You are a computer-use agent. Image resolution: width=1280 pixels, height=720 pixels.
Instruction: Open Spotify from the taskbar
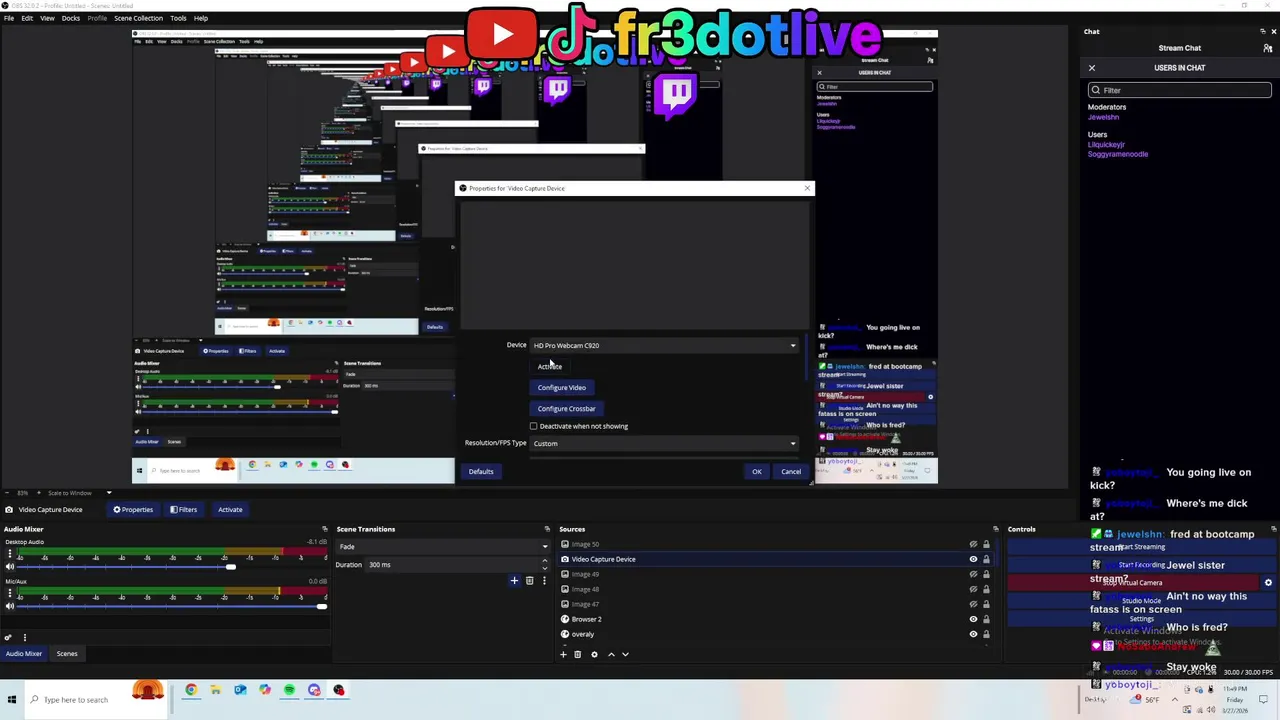click(x=289, y=690)
